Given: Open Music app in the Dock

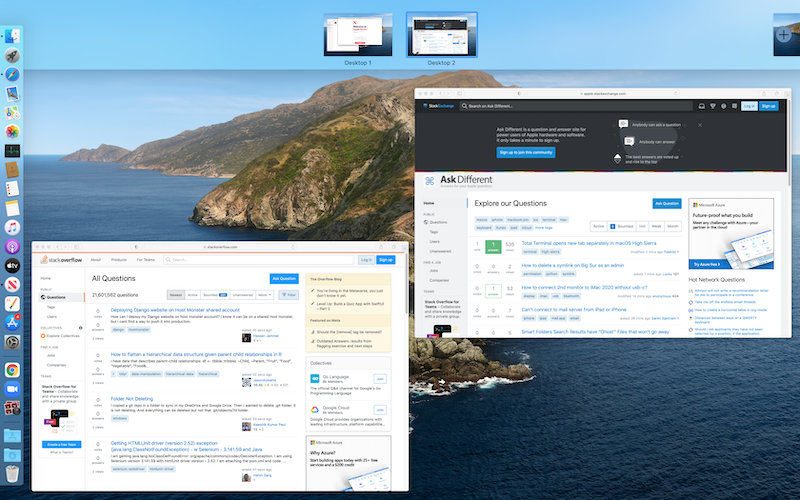Looking at the screenshot, I should (12, 227).
